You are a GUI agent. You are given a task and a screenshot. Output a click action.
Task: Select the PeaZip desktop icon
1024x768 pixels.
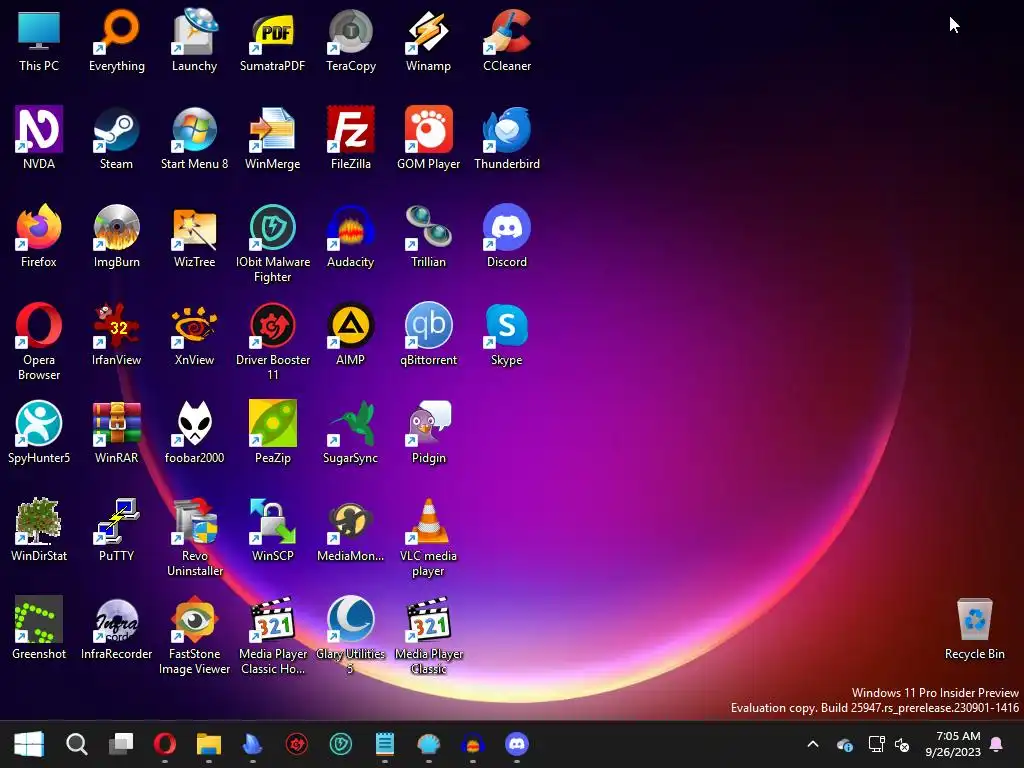point(272,432)
